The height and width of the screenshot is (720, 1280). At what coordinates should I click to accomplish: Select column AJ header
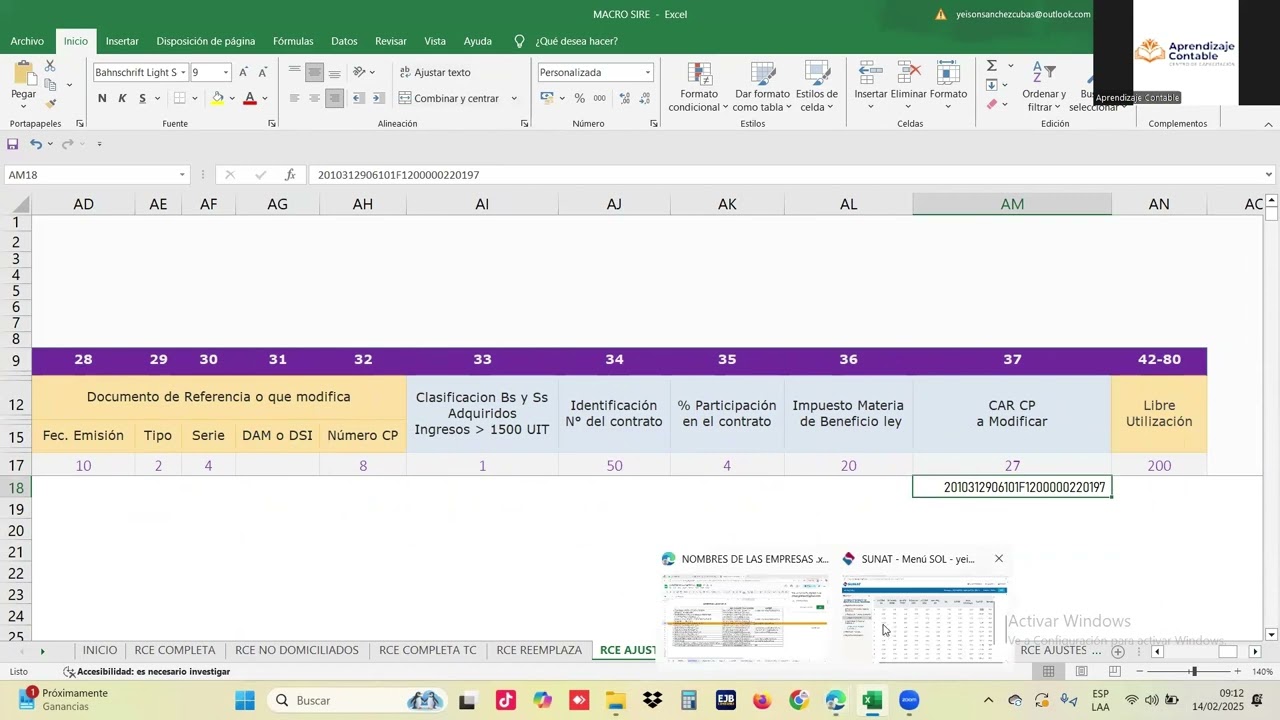[x=614, y=204]
